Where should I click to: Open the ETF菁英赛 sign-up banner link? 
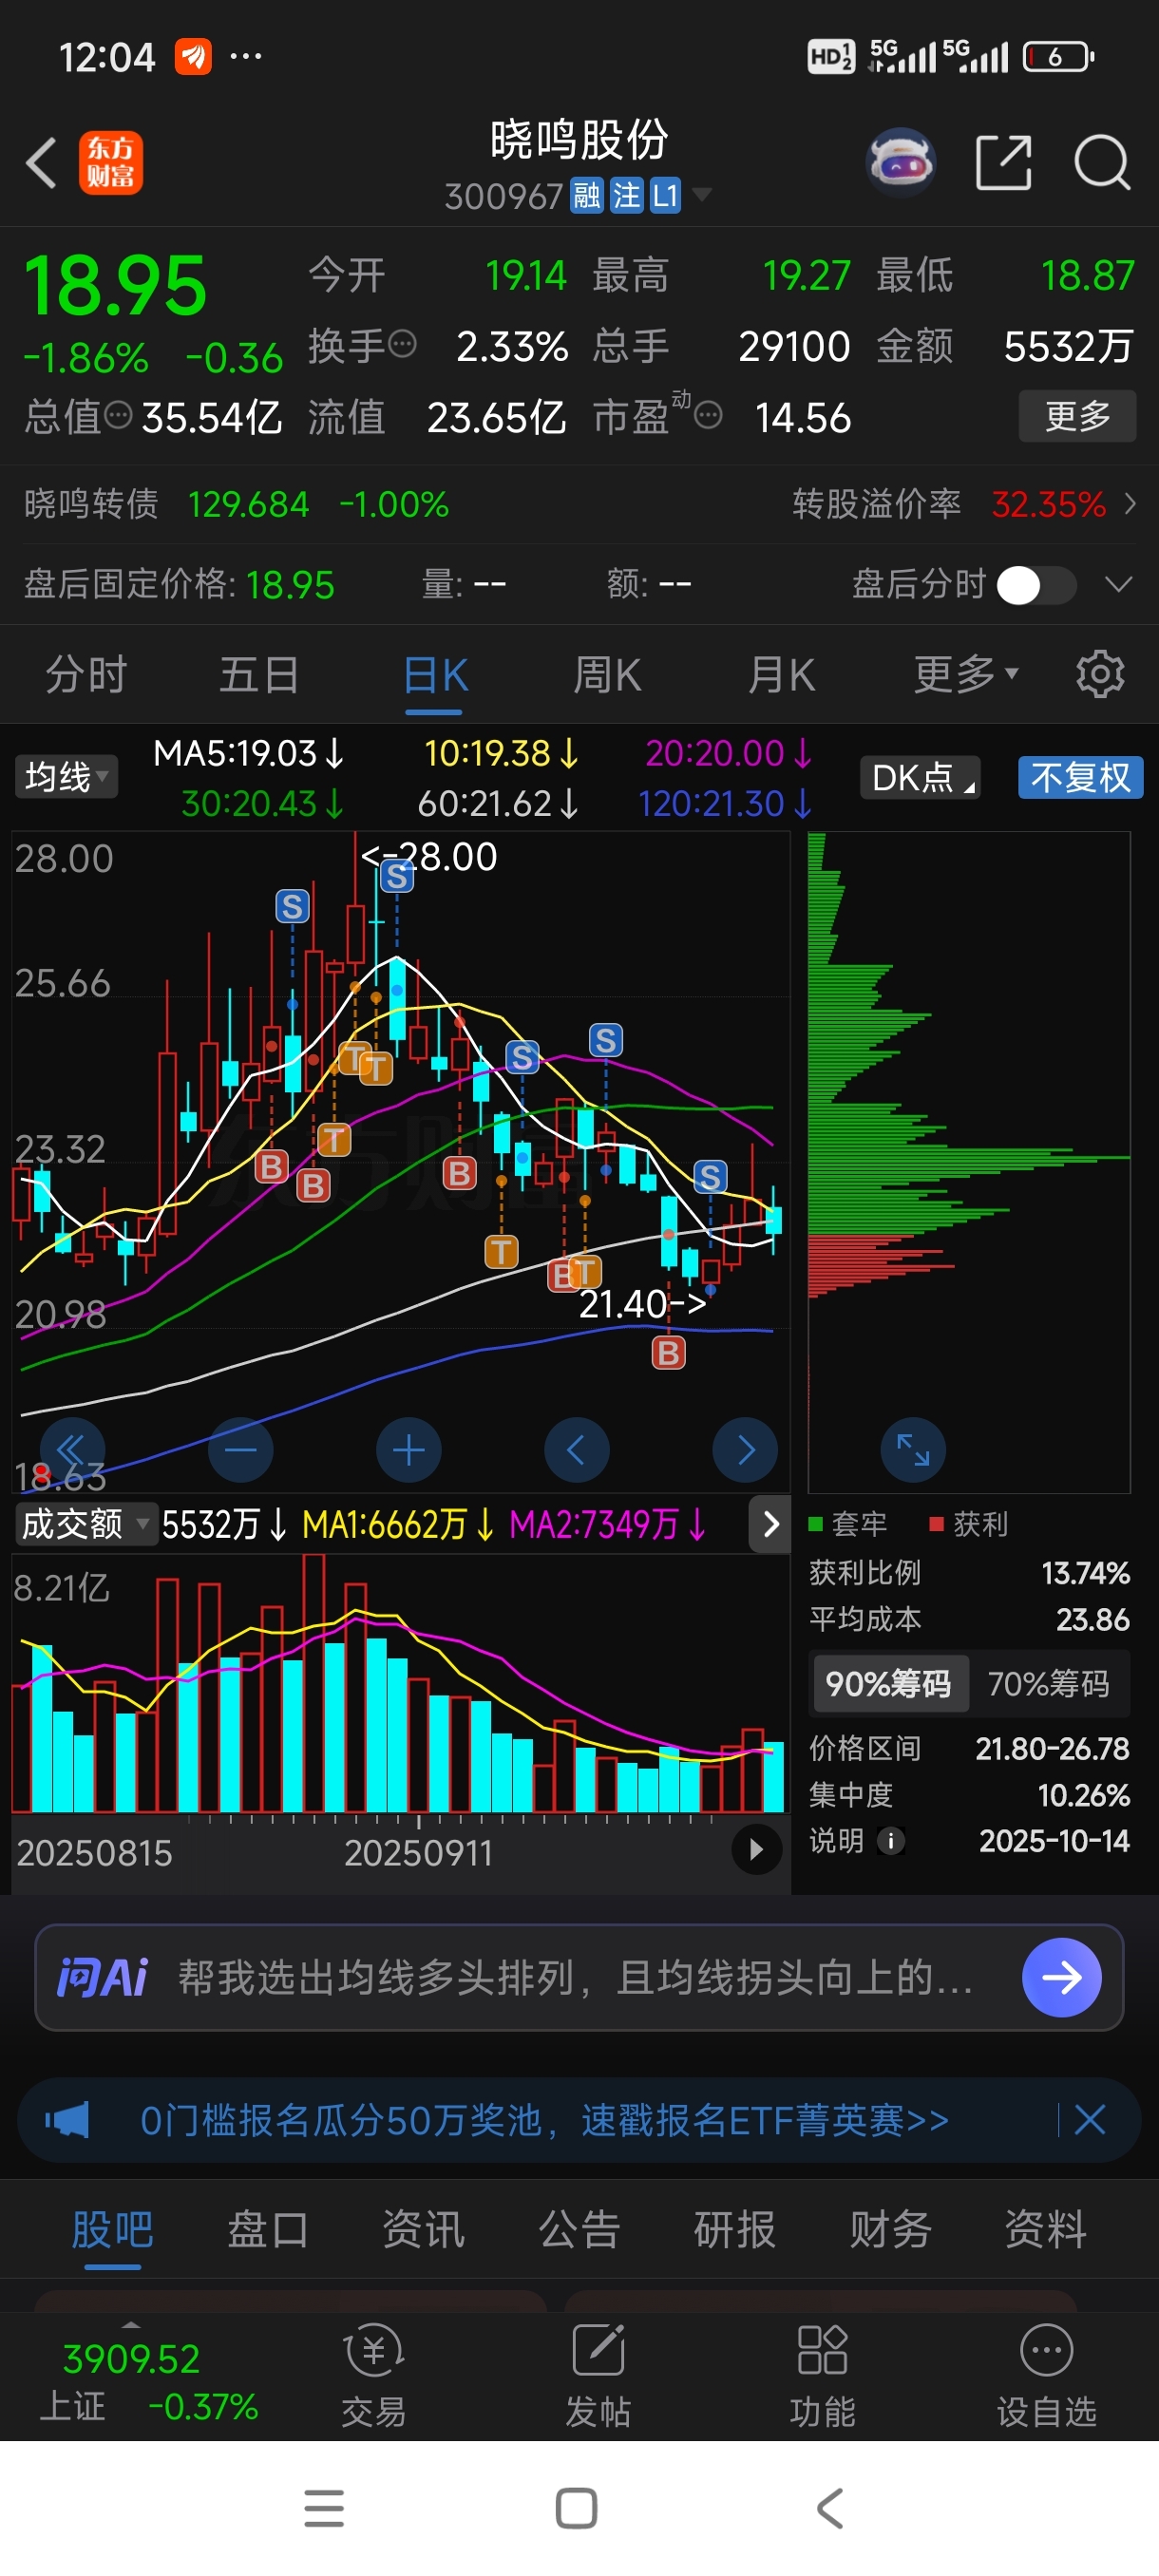544,2120
